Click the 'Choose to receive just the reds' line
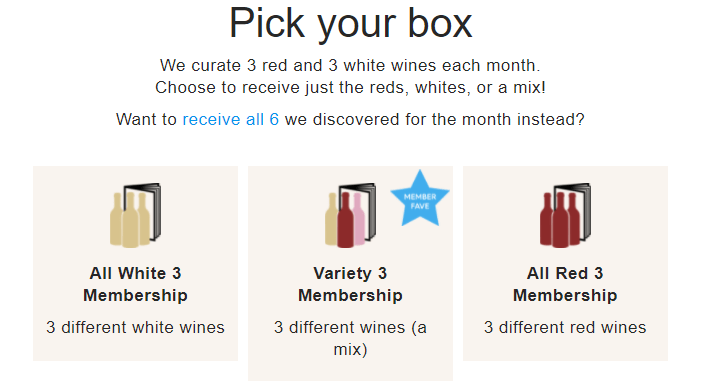 pos(350,87)
